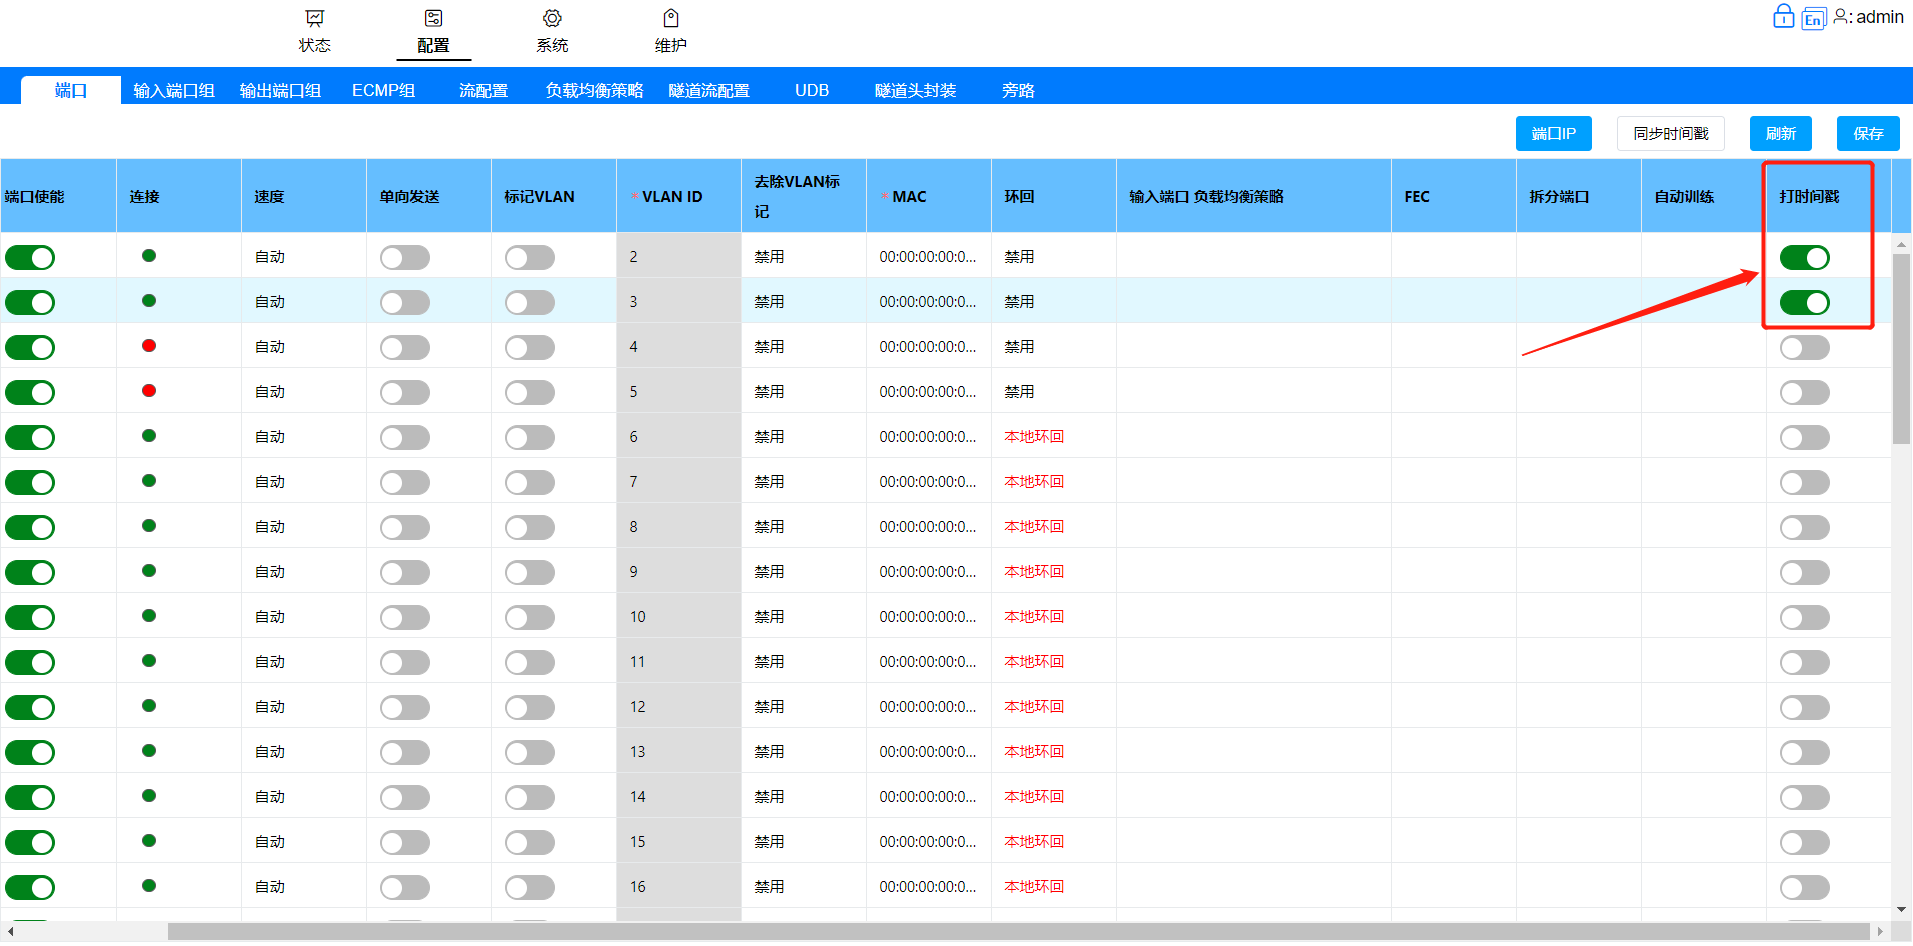Toggle 单向发送 for VLAN 12 row

[x=405, y=707]
